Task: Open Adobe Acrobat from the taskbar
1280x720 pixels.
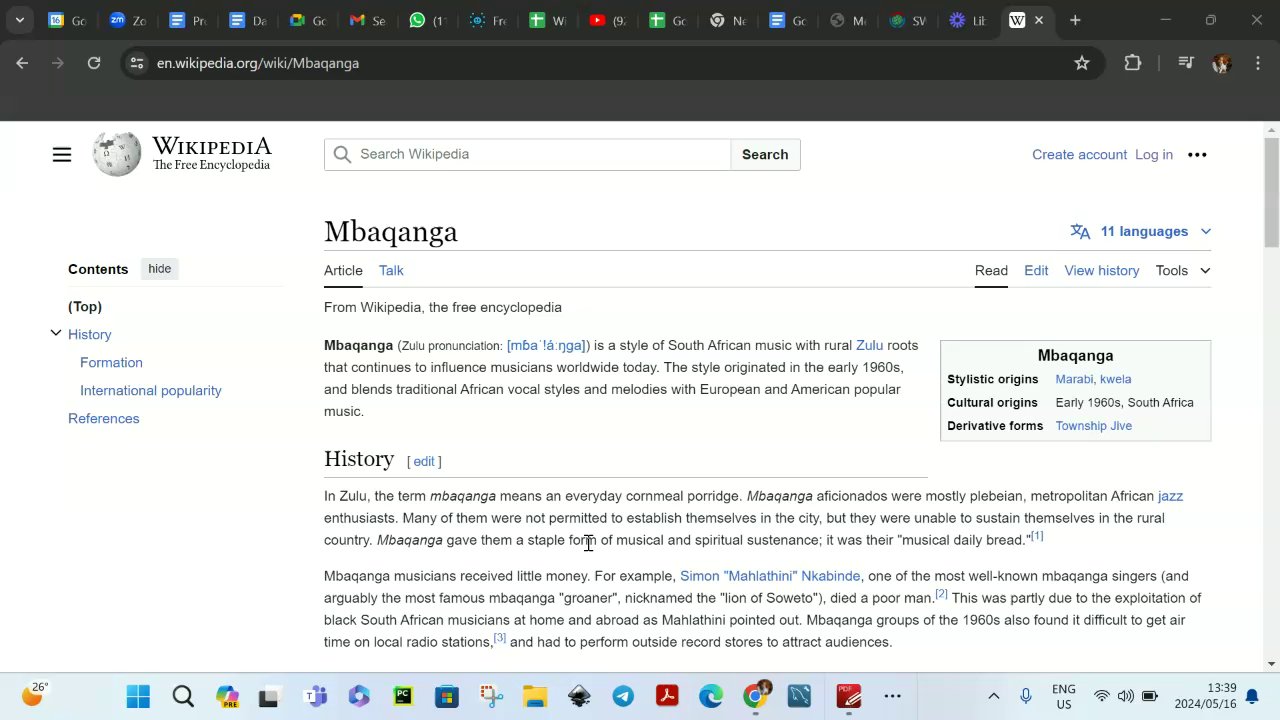Action: [667, 696]
